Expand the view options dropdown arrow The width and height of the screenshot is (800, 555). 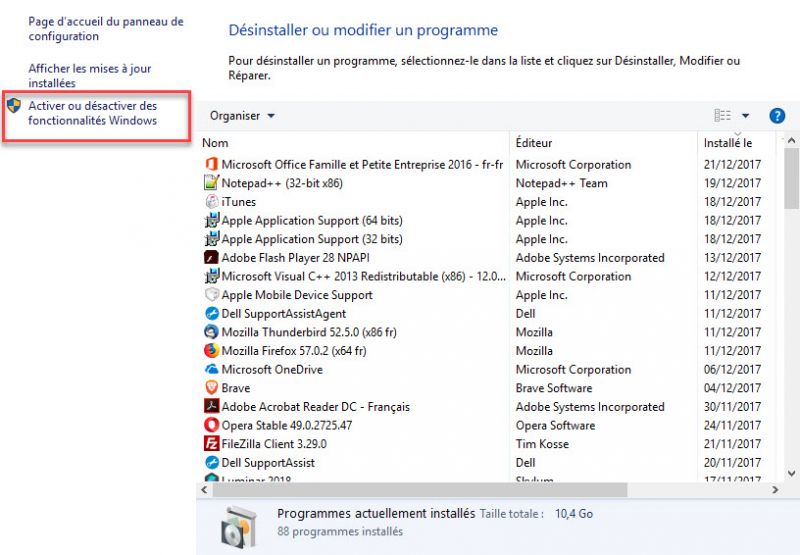(745, 116)
